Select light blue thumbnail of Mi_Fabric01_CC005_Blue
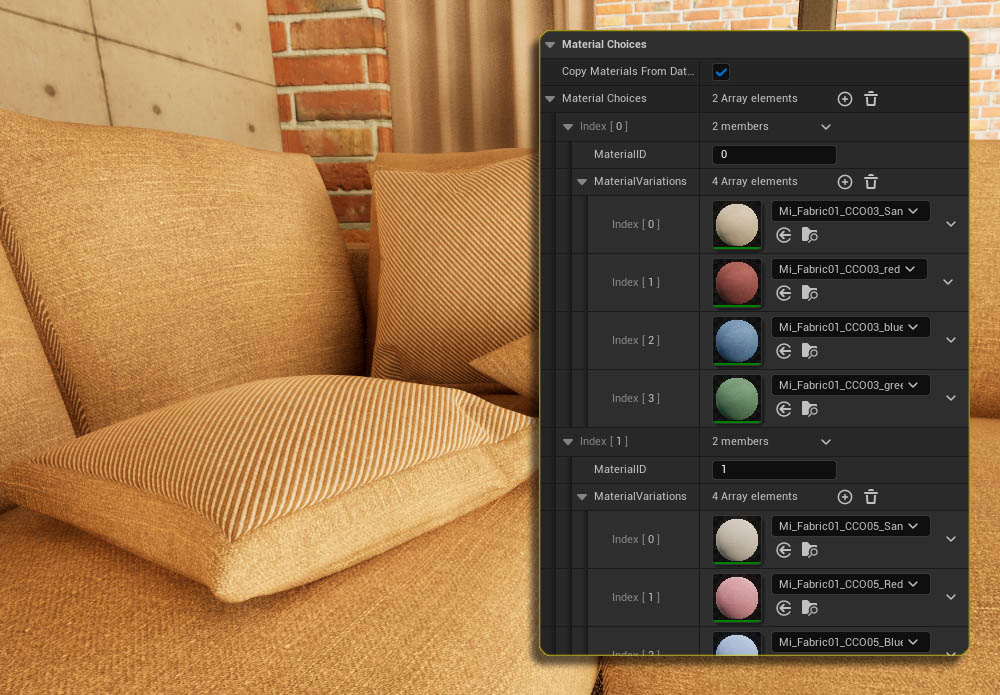This screenshot has width=1000, height=695. pos(737,643)
